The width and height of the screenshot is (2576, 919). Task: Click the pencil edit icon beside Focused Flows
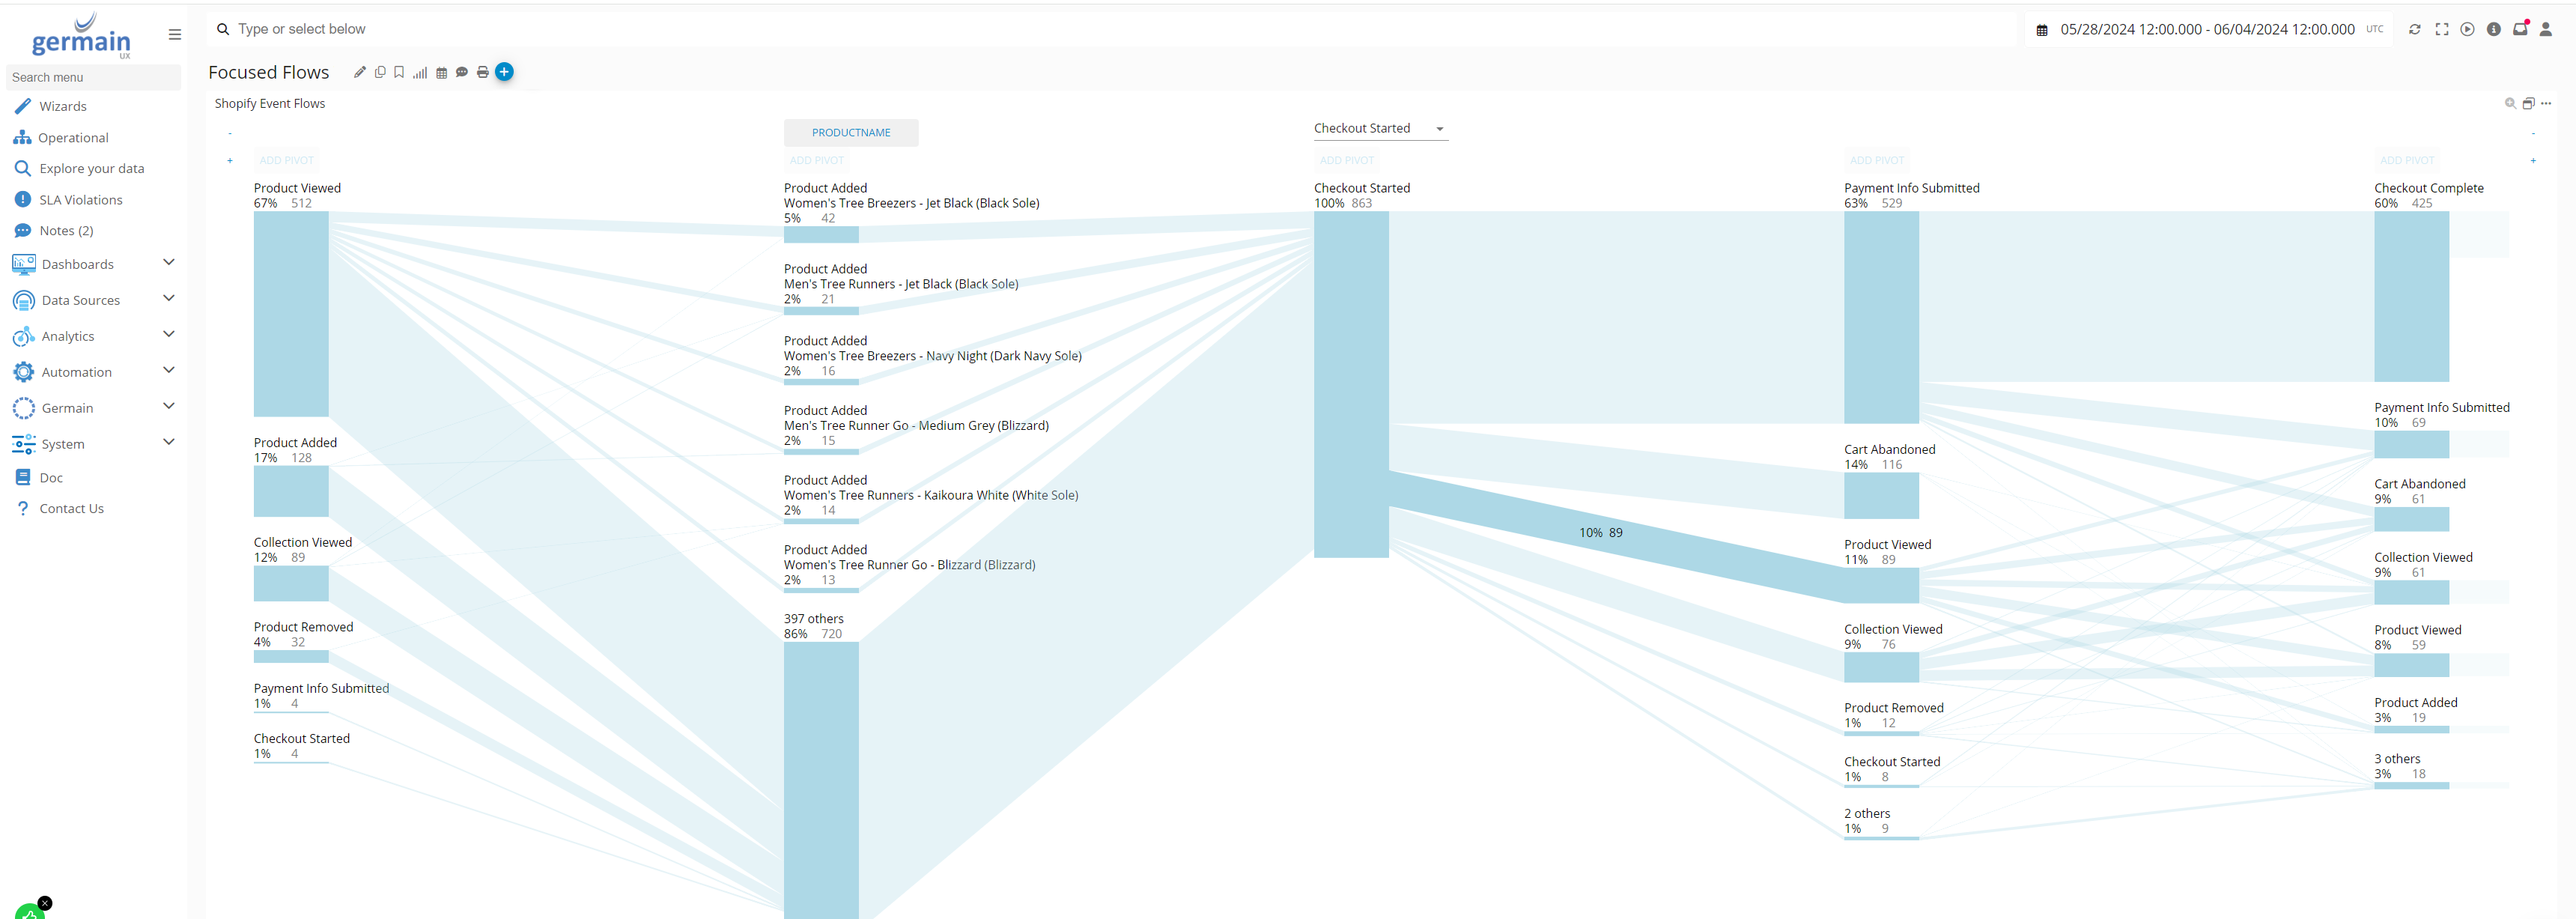coord(359,72)
